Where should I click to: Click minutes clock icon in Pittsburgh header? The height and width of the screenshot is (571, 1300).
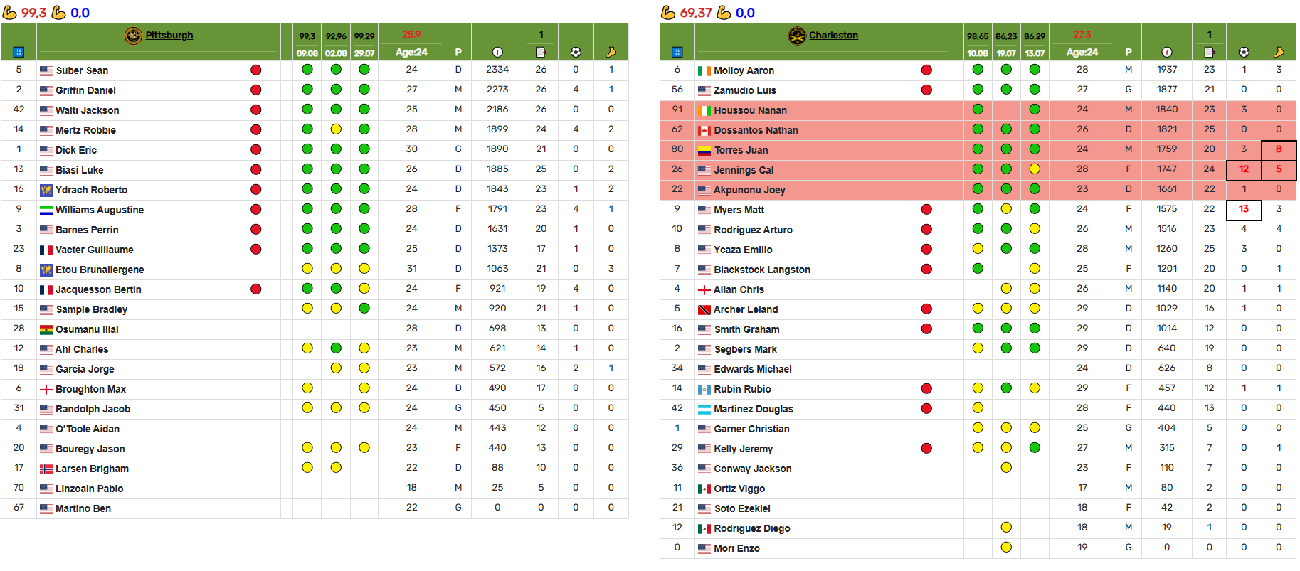pos(498,52)
